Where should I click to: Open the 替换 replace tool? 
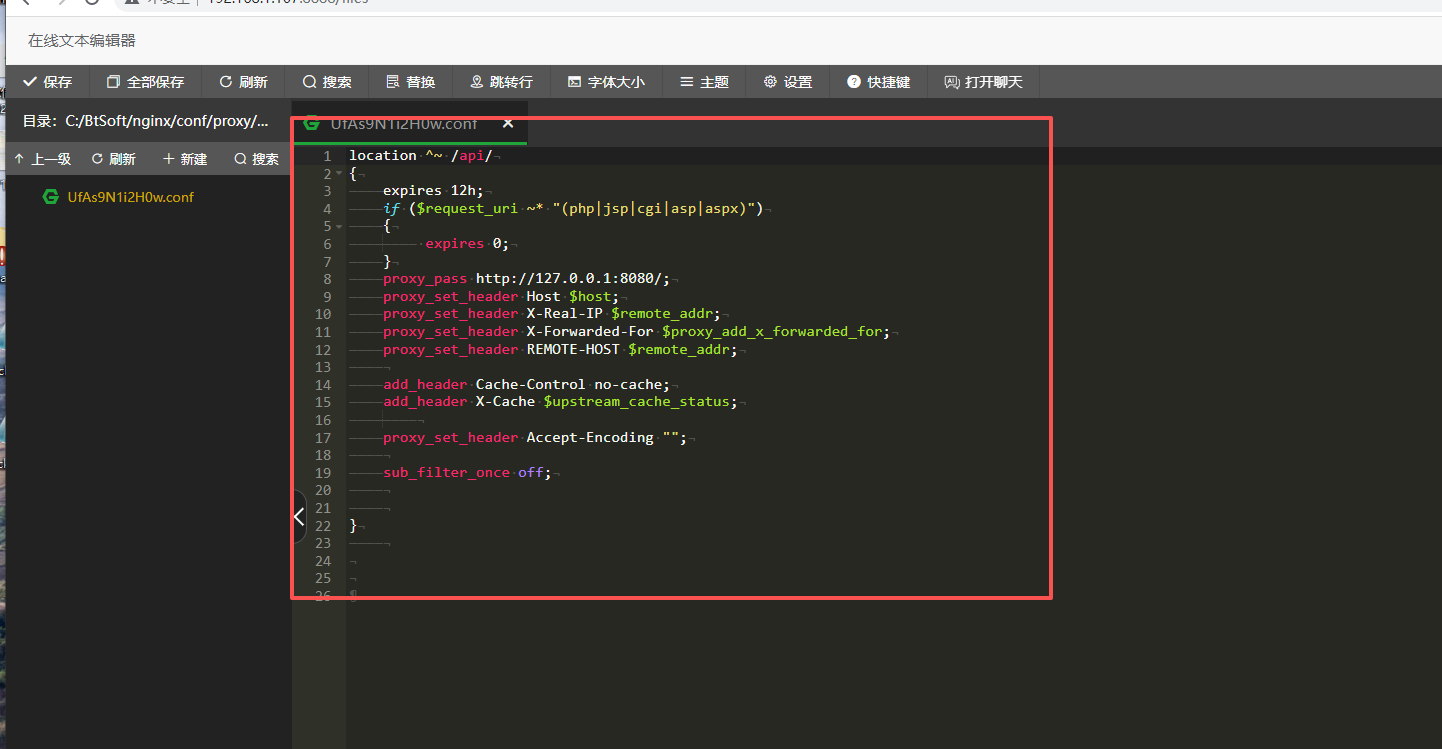click(410, 82)
